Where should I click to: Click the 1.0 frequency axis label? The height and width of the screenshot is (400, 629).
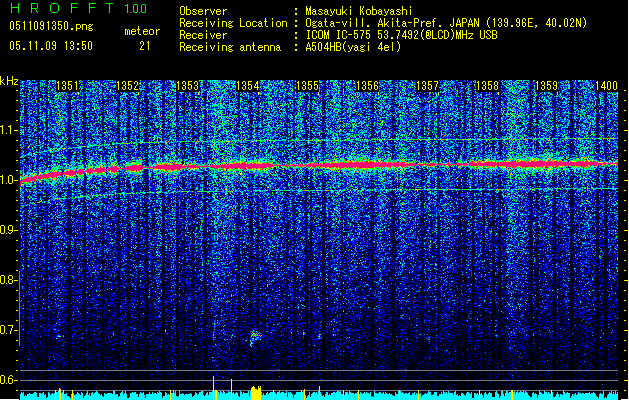tap(9, 180)
